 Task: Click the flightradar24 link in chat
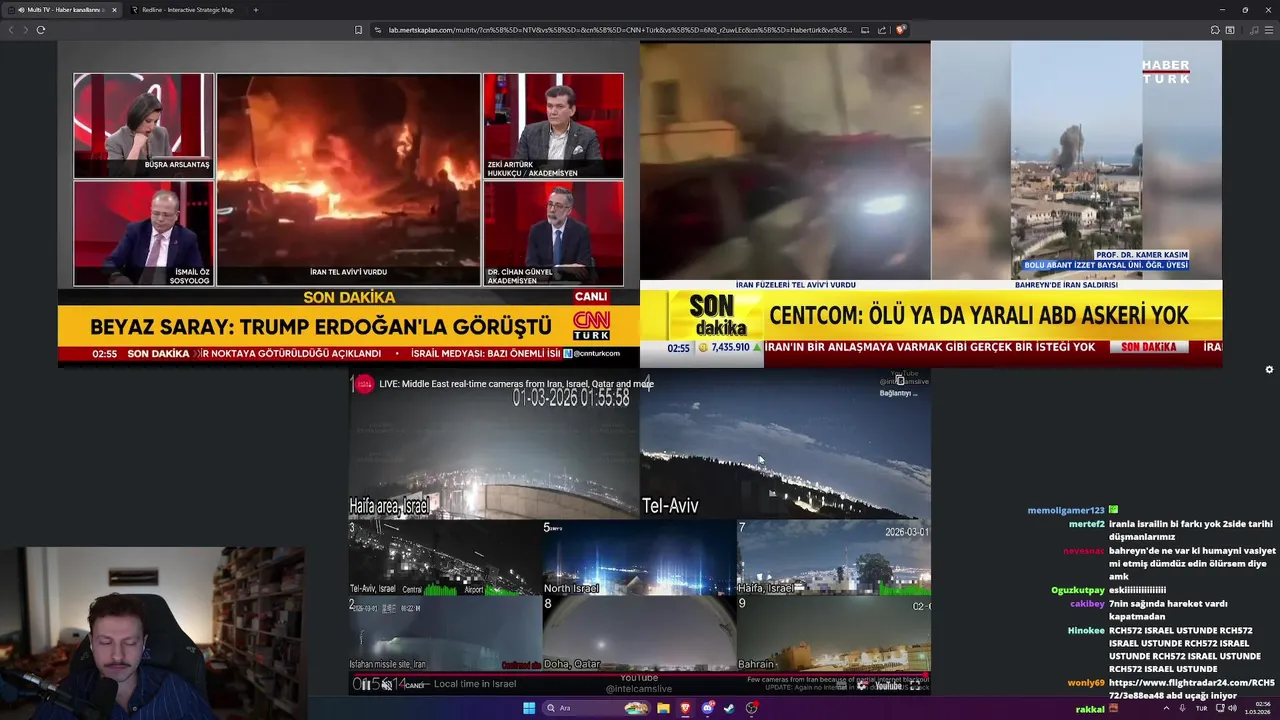coord(1191,689)
